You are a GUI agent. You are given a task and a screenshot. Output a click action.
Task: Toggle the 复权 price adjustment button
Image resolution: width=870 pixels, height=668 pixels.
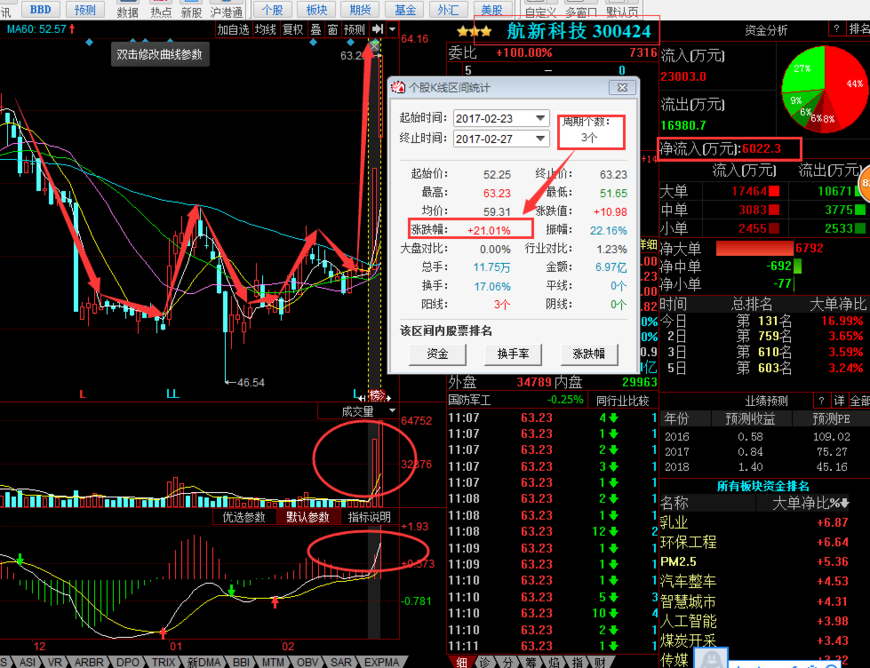(293, 29)
